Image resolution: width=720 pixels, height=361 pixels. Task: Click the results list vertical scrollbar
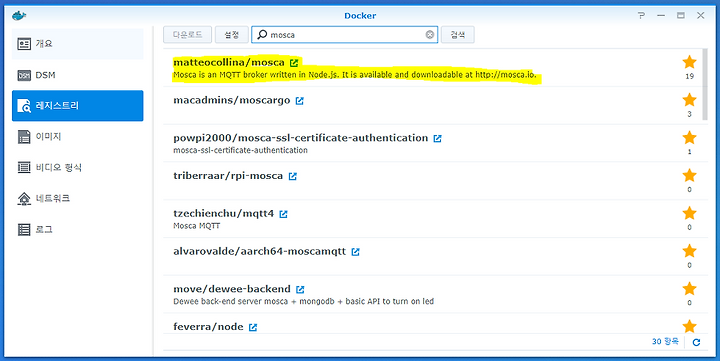coord(705,85)
